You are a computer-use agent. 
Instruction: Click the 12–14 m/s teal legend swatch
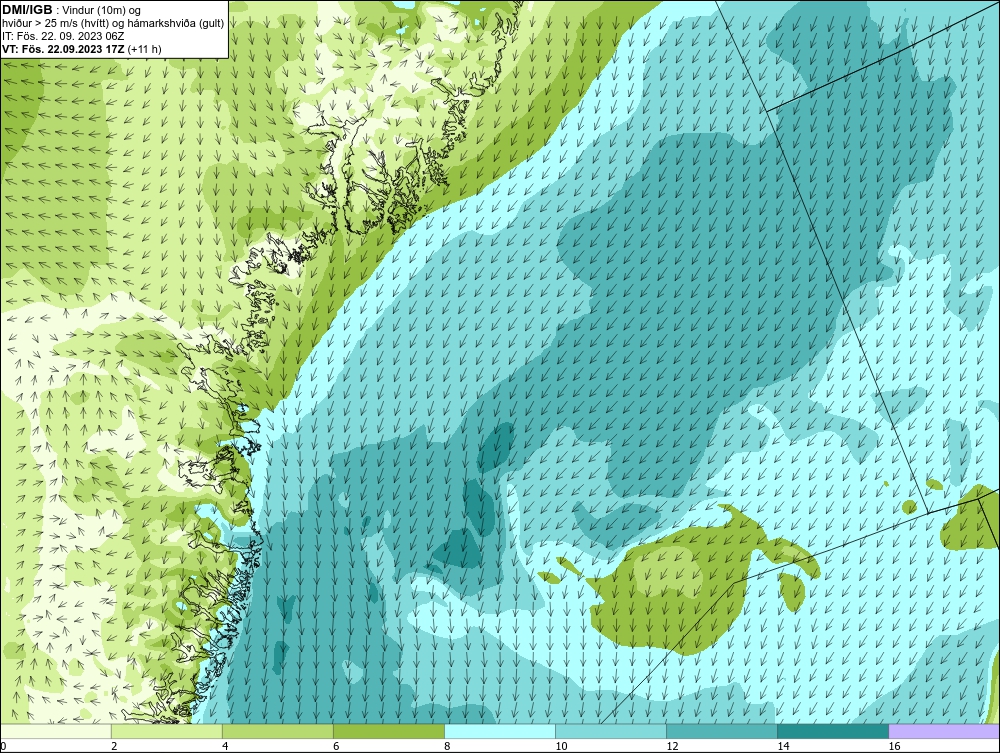721,731
